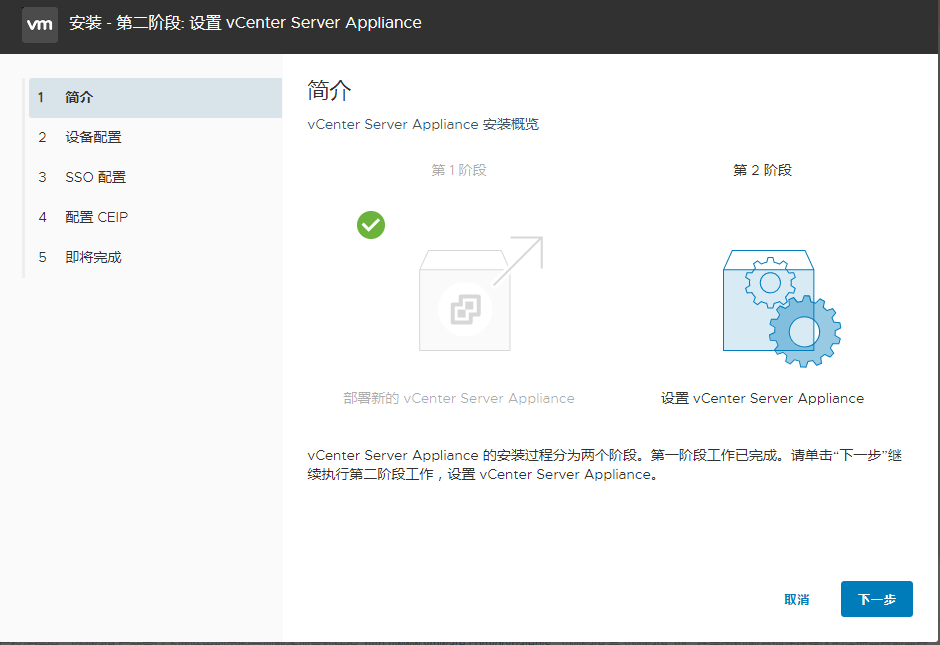This screenshot has width=940, height=645.
Task: Select step 1 简介 in sidebar
Action: pyautogui.click(x=155, y=98)
